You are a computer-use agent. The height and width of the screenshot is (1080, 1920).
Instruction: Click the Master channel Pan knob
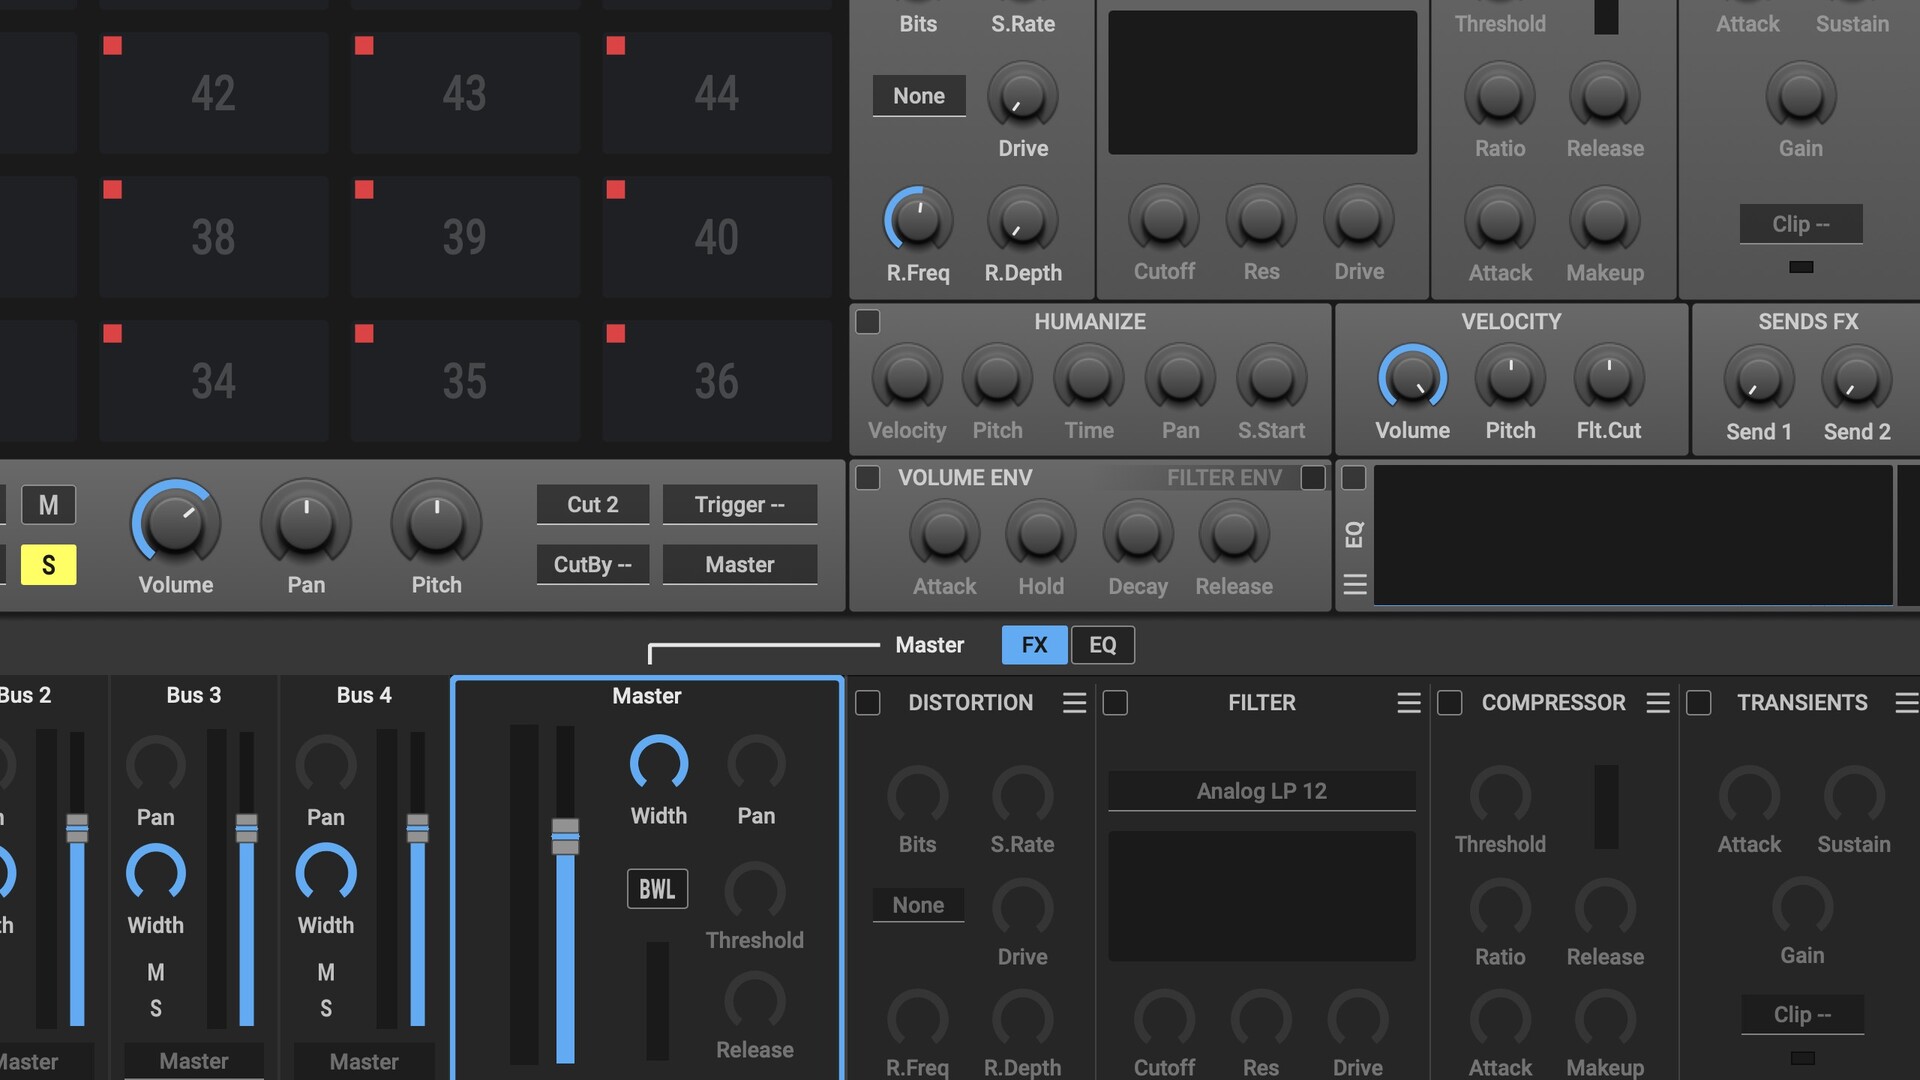756,764
